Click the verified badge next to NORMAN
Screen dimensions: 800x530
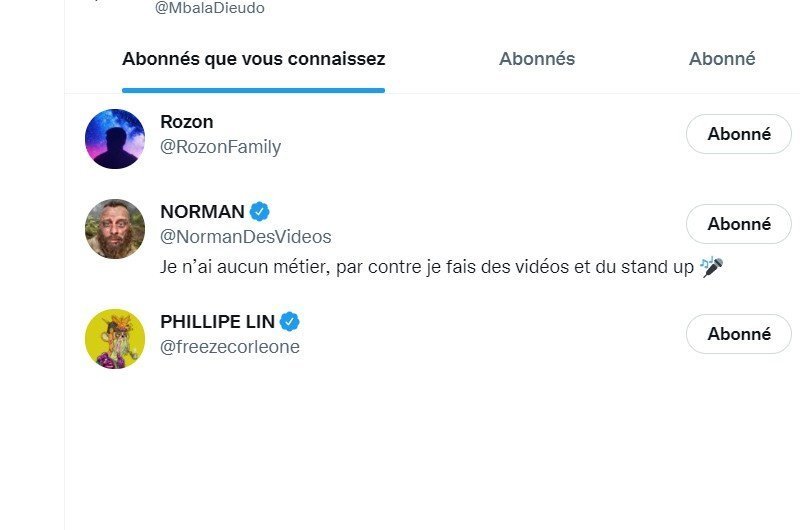(x=260, y=211)
